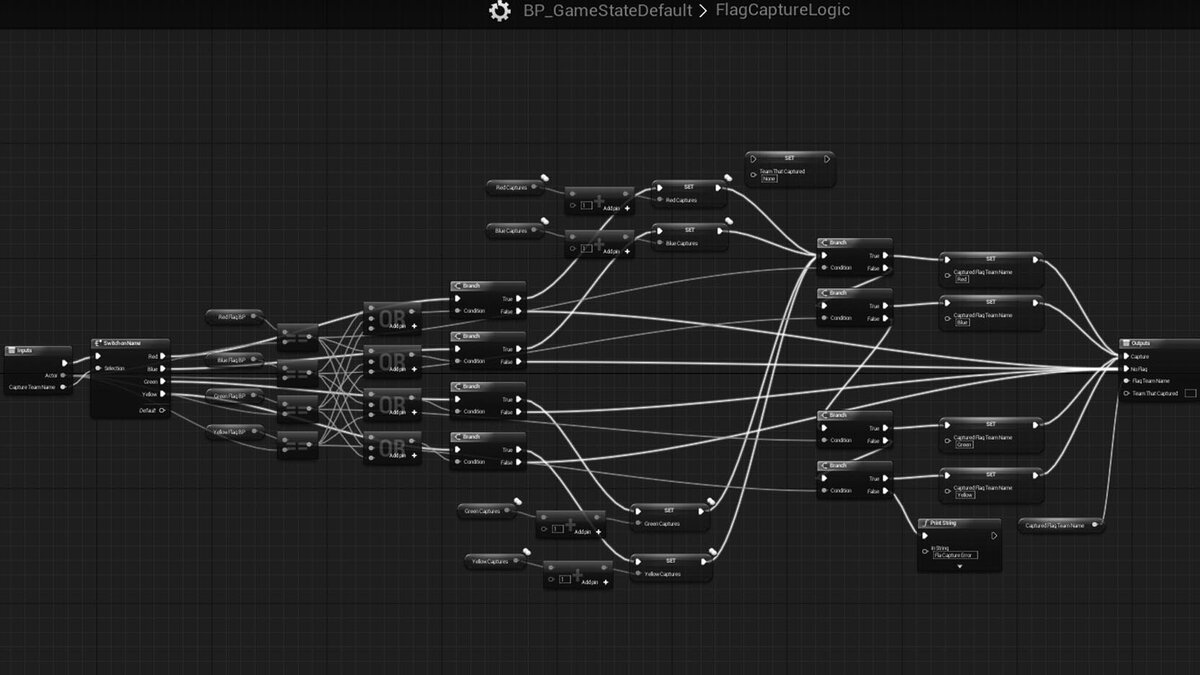
Task: Edit the Yellow value in Captured Flag Team Name
Action: tap(965, 494)
